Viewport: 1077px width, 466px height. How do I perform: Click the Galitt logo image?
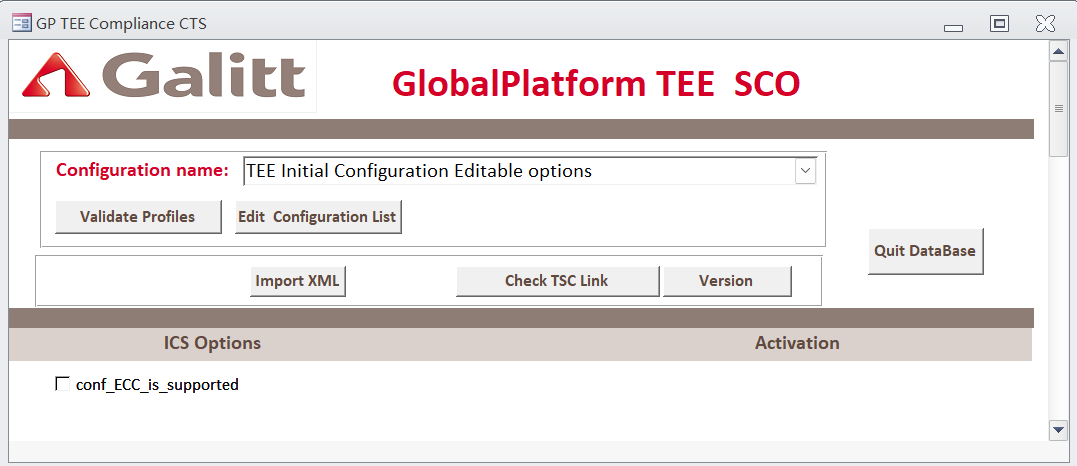(x=163, y=77)
